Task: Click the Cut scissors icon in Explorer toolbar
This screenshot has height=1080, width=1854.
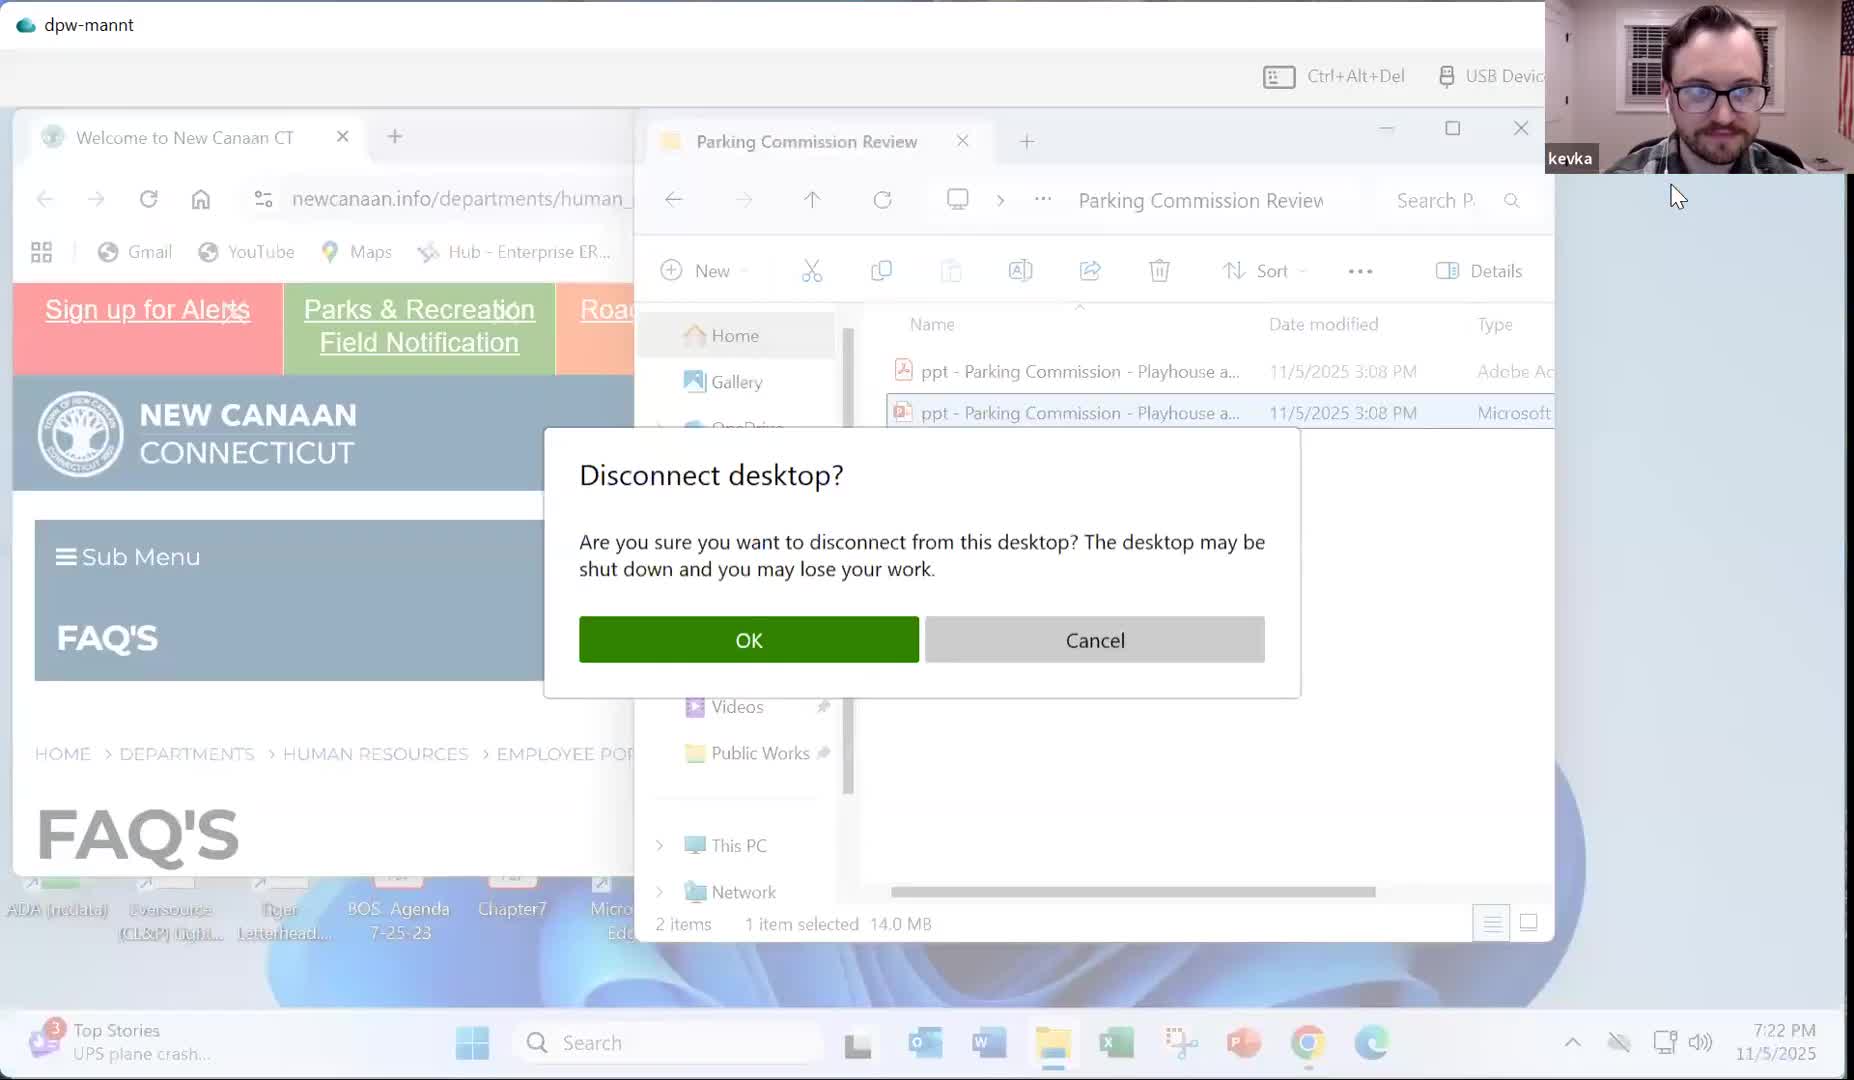Action: (811, 271)
